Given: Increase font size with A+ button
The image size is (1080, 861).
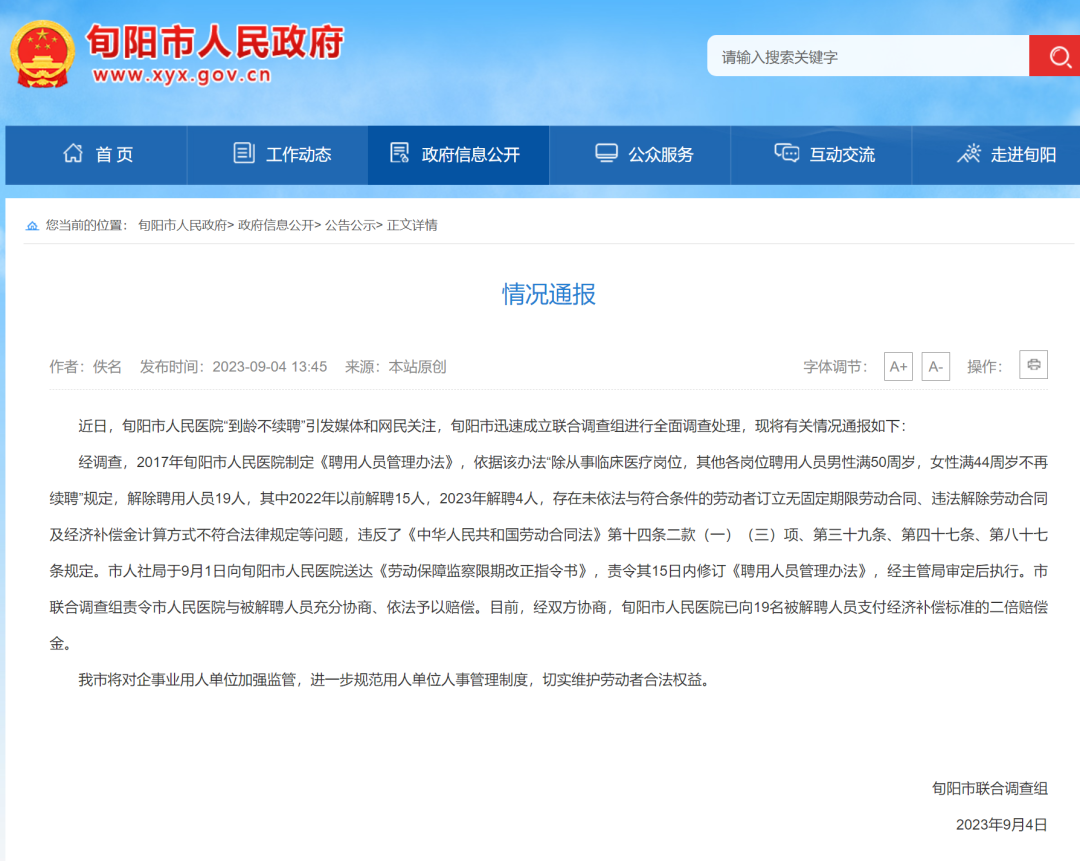Looking at the screenshot, I should click(898, 367).
